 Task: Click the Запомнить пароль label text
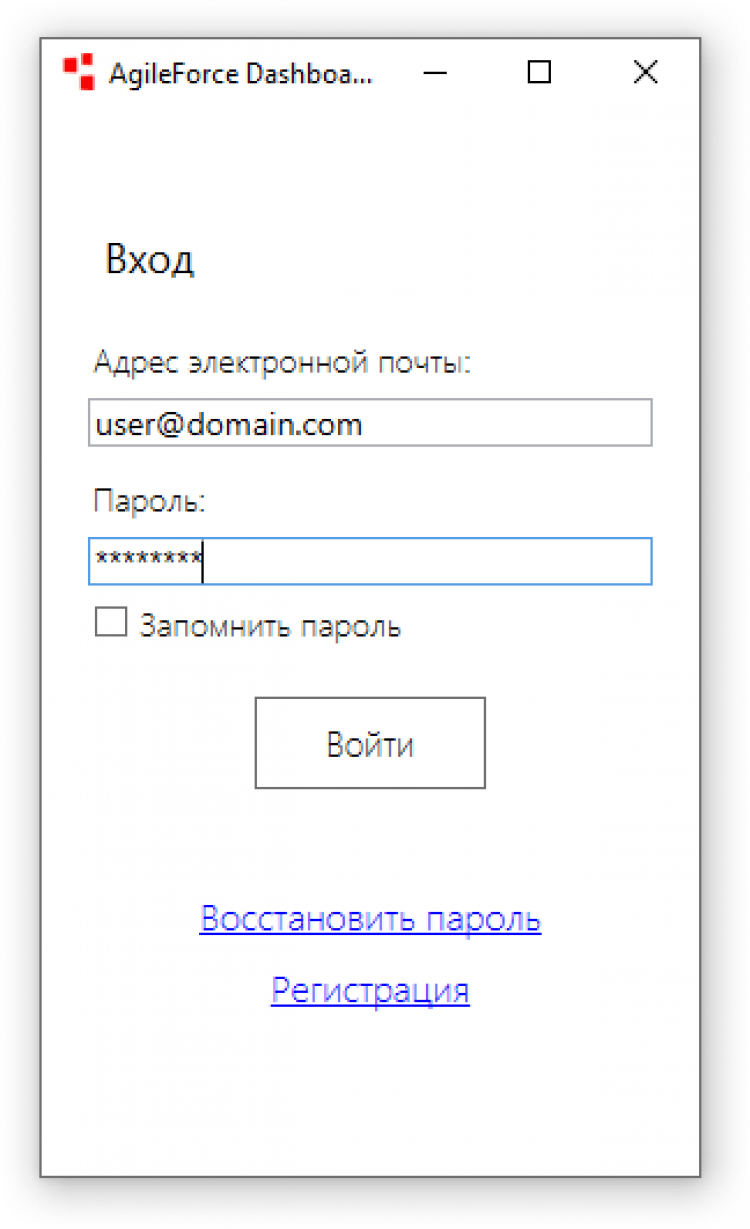click(270, 627)
